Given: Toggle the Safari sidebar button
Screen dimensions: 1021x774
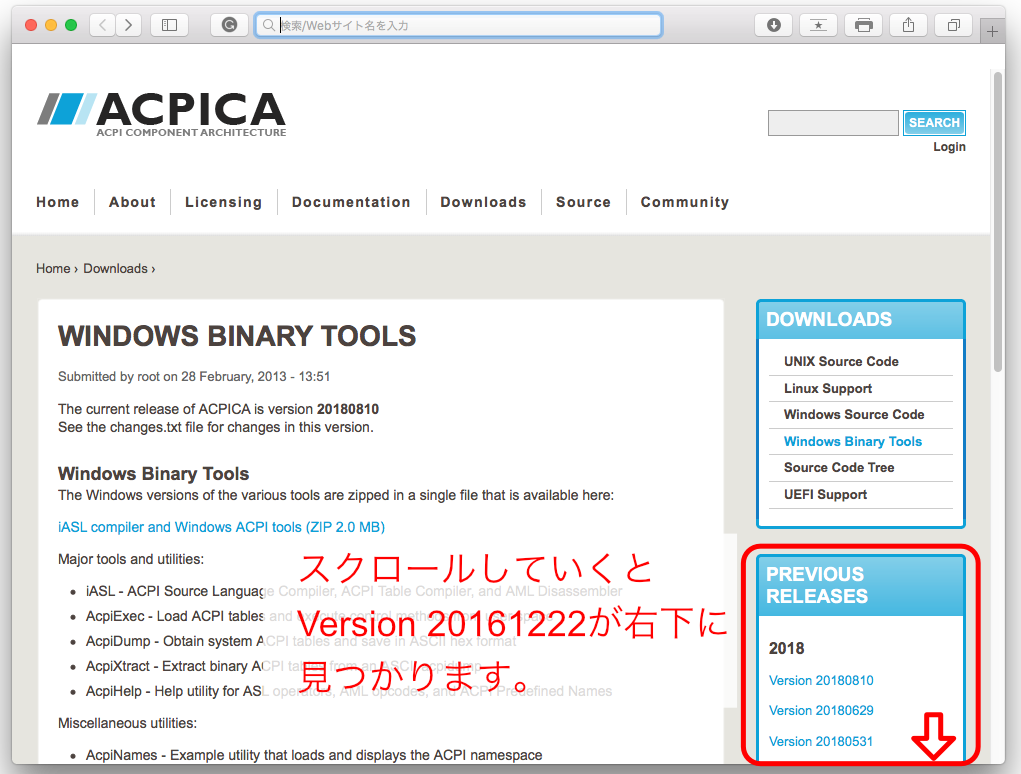Looking at the screenshot, I should [169, 25].
